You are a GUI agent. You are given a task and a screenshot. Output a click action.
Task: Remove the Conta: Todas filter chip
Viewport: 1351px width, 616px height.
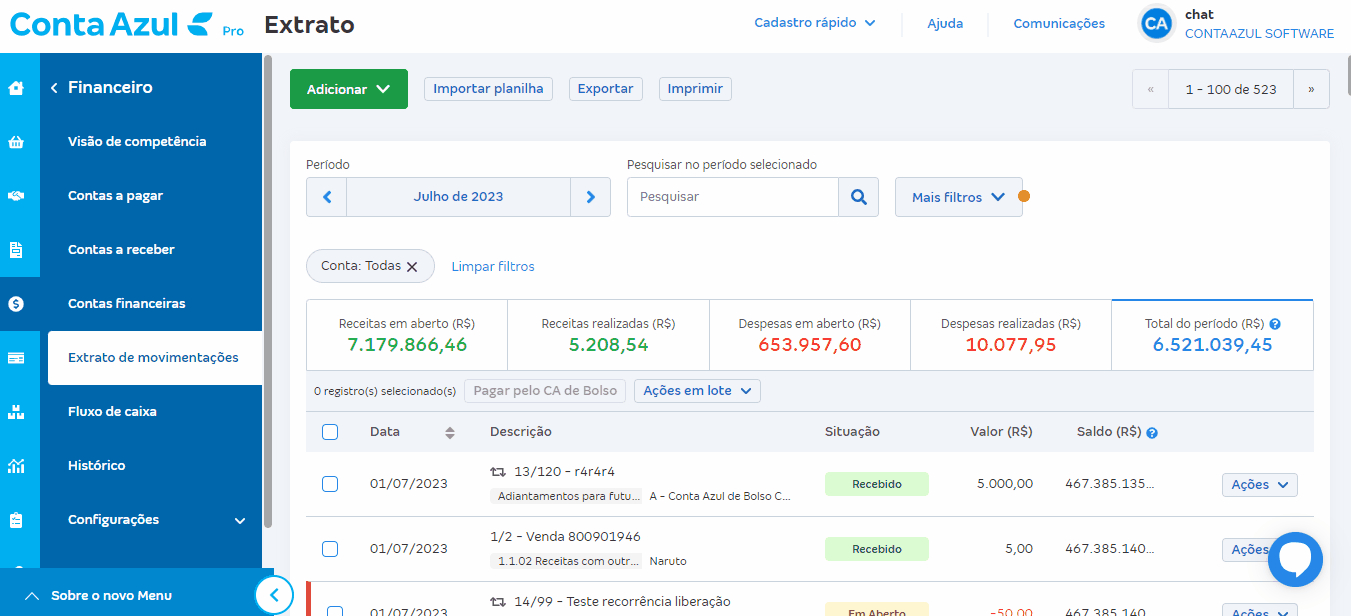click(x=411, y=267)
